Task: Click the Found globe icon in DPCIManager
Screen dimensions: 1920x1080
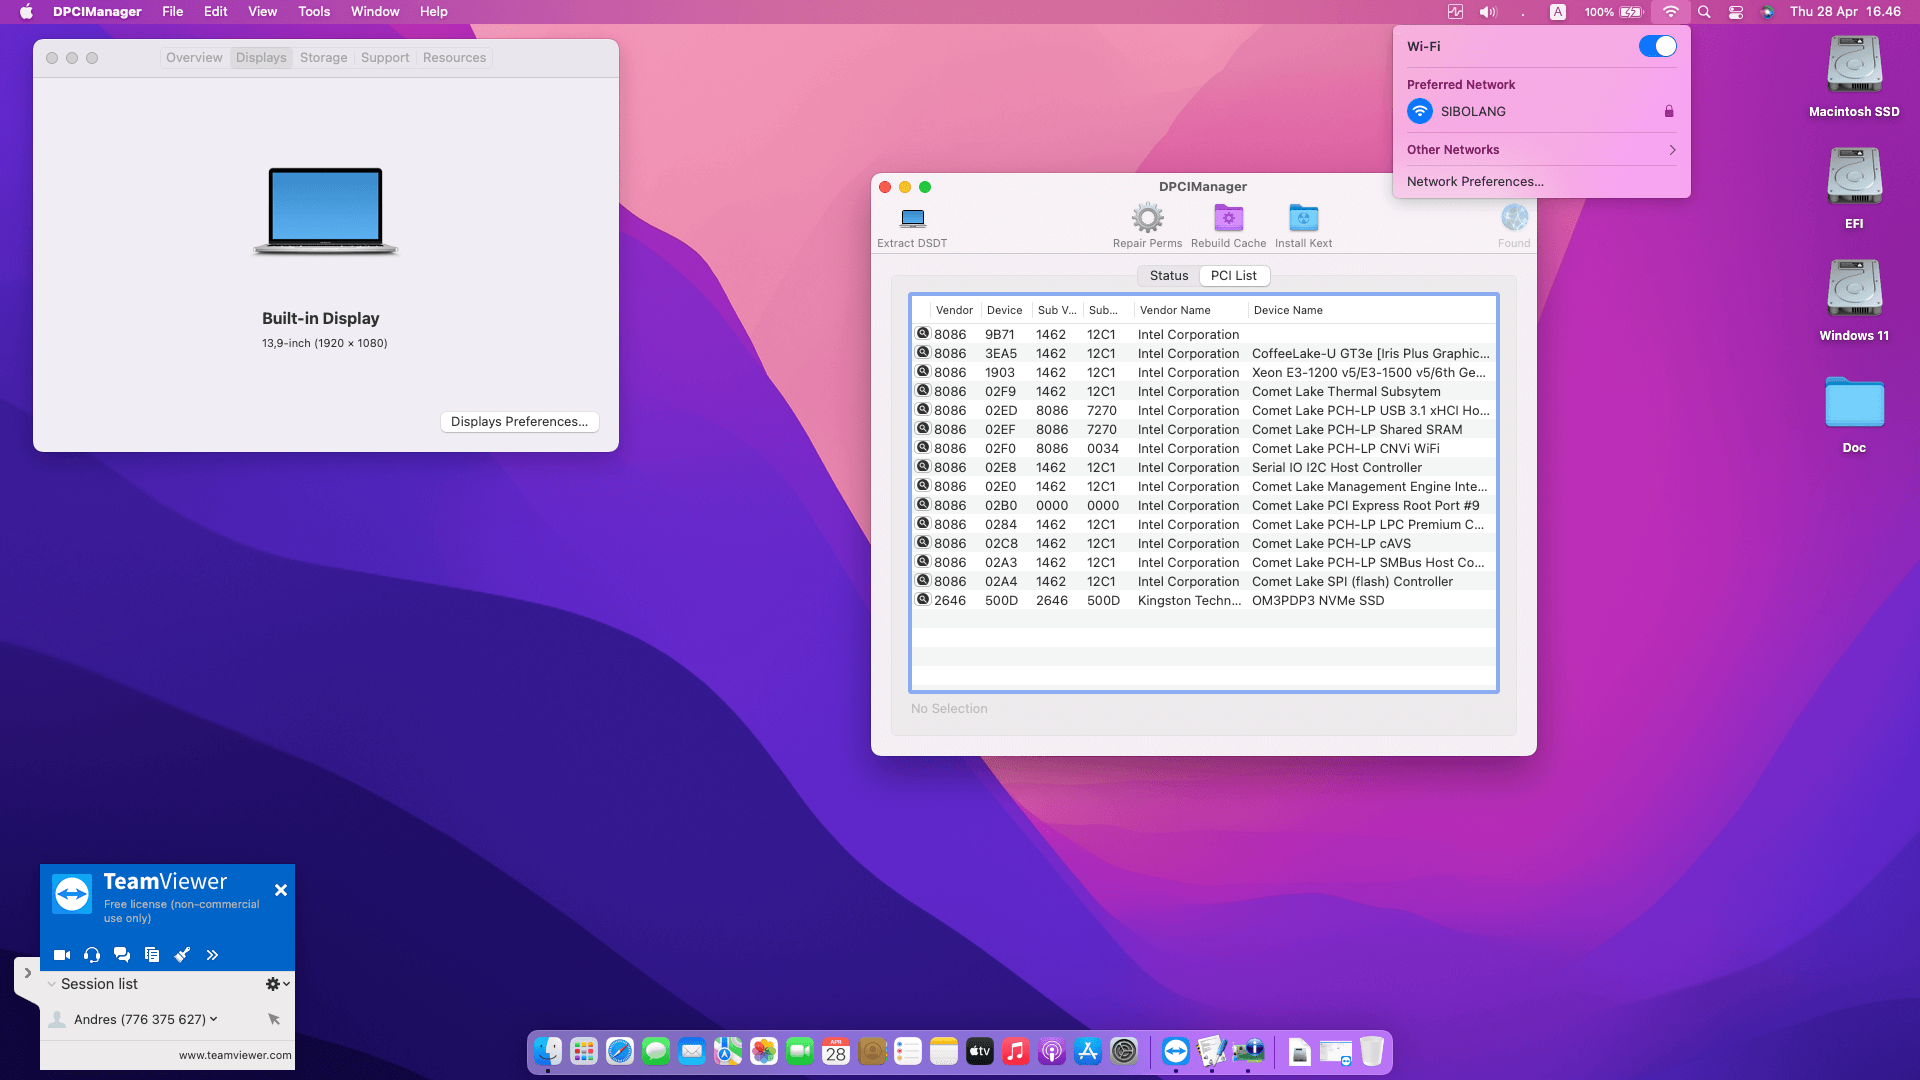Action: (1514, 217)
